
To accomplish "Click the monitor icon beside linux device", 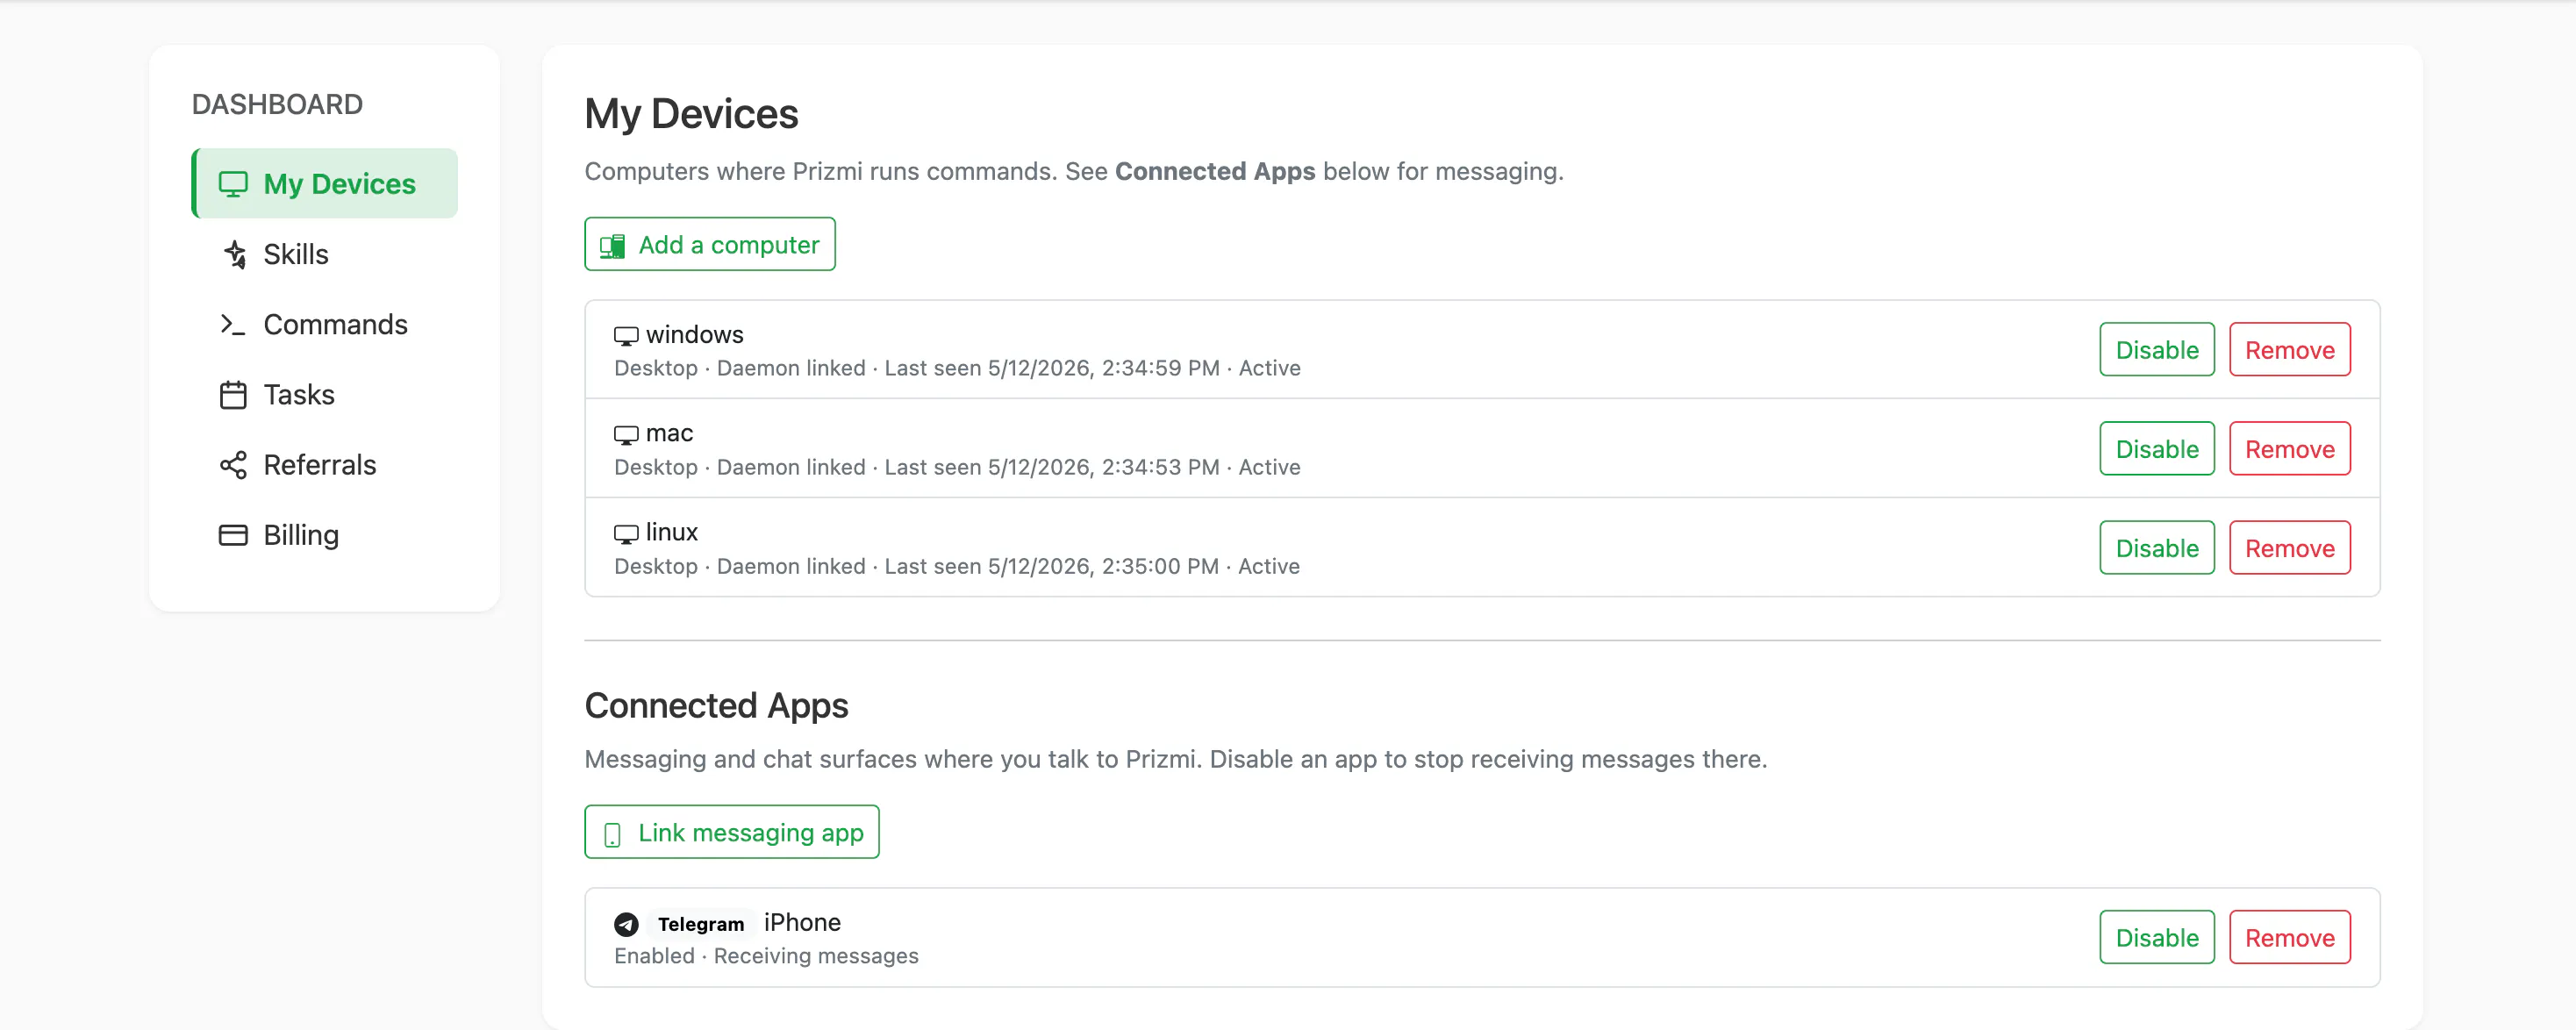I will pyautogui.click(x=626, y=534).
